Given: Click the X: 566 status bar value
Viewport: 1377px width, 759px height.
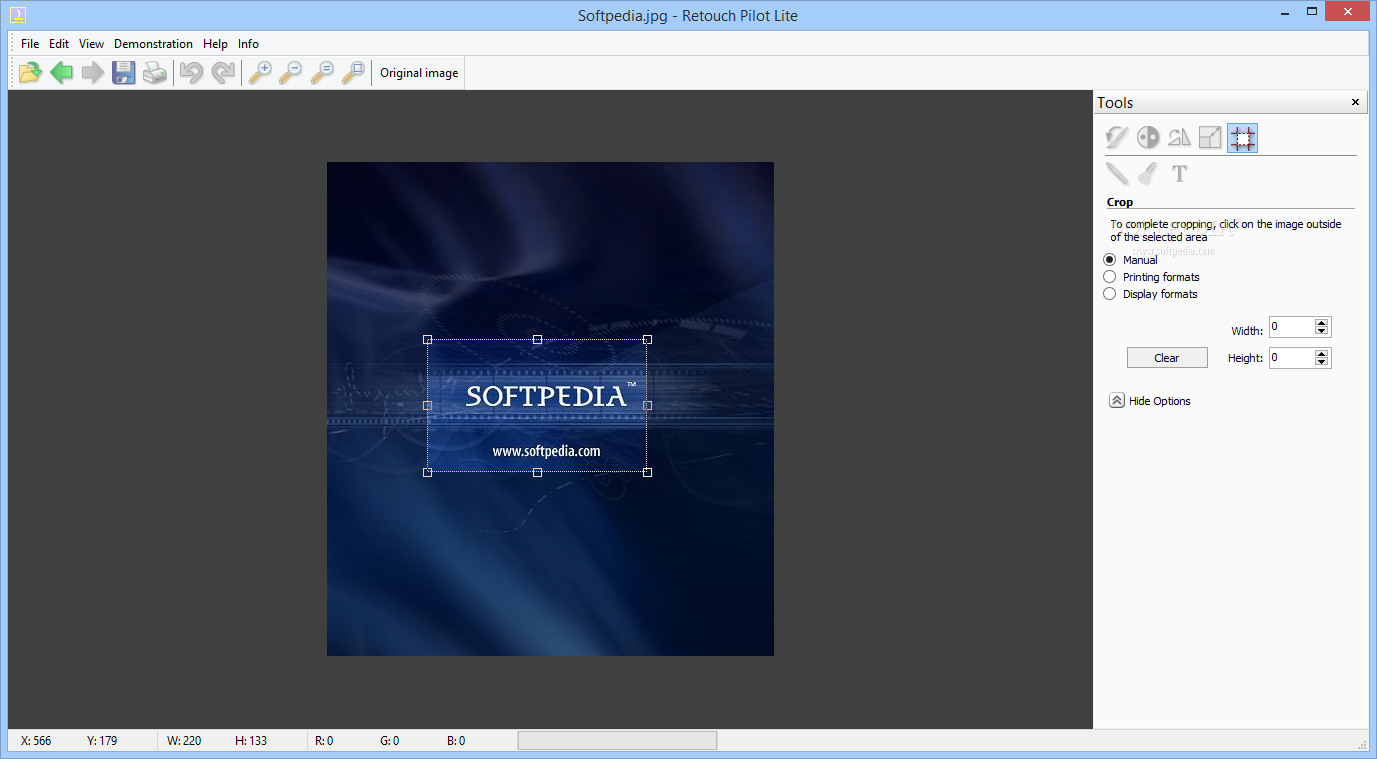Looking at the screenshot, I should click(36, 741).
